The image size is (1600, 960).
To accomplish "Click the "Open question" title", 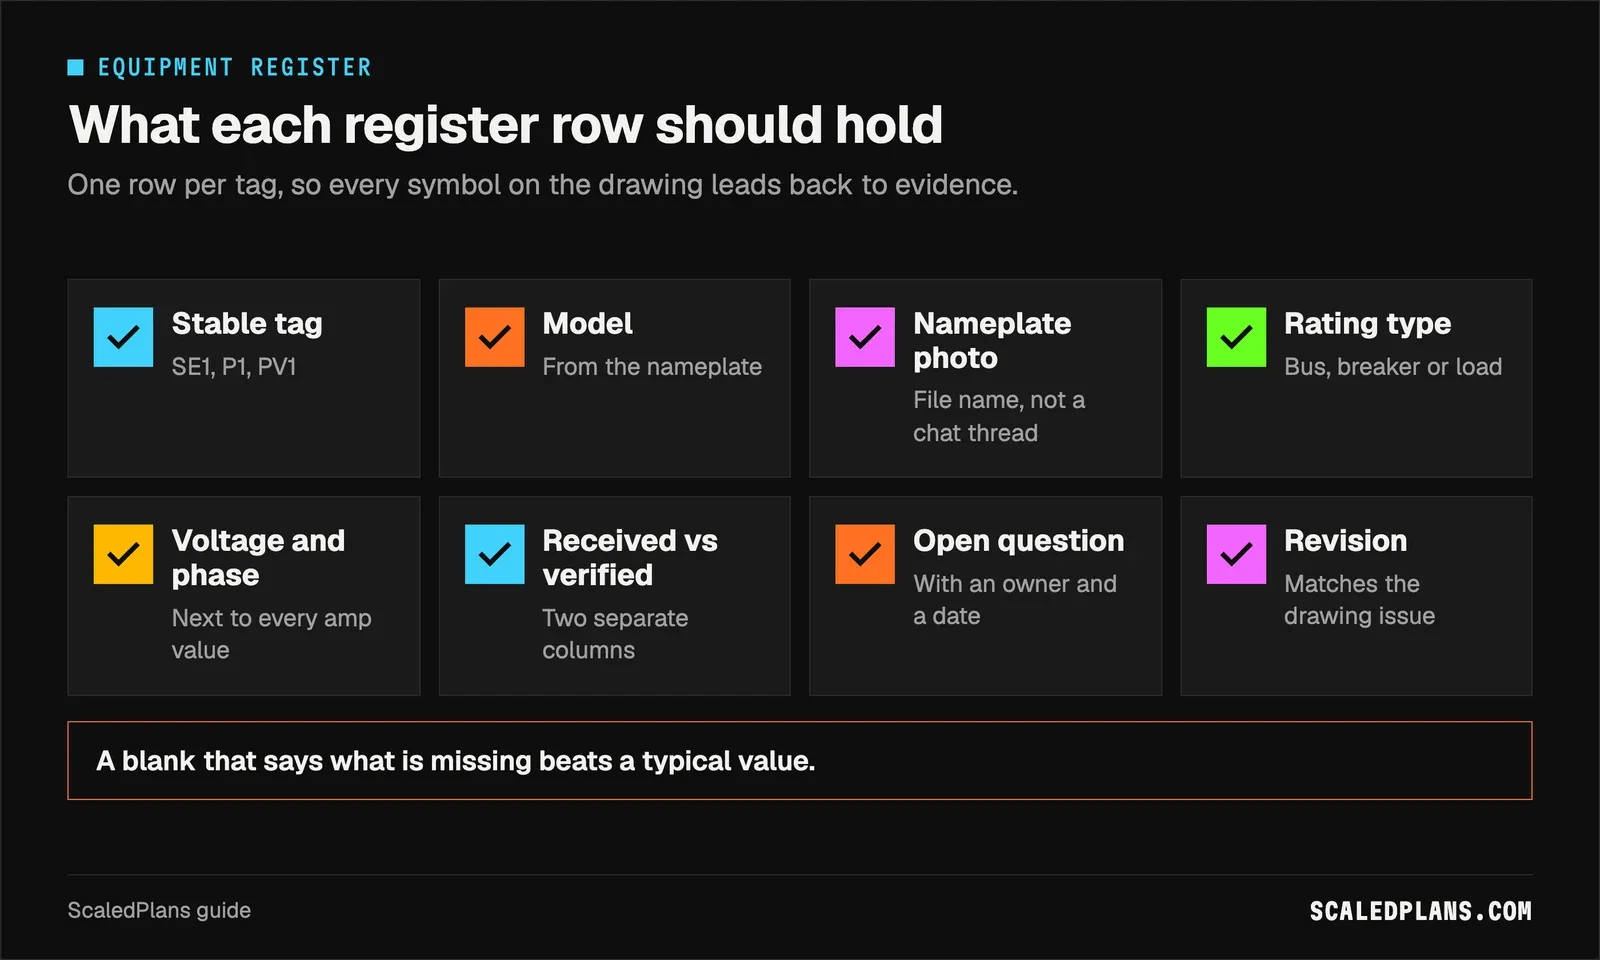I will click(x=1018, y=541).
